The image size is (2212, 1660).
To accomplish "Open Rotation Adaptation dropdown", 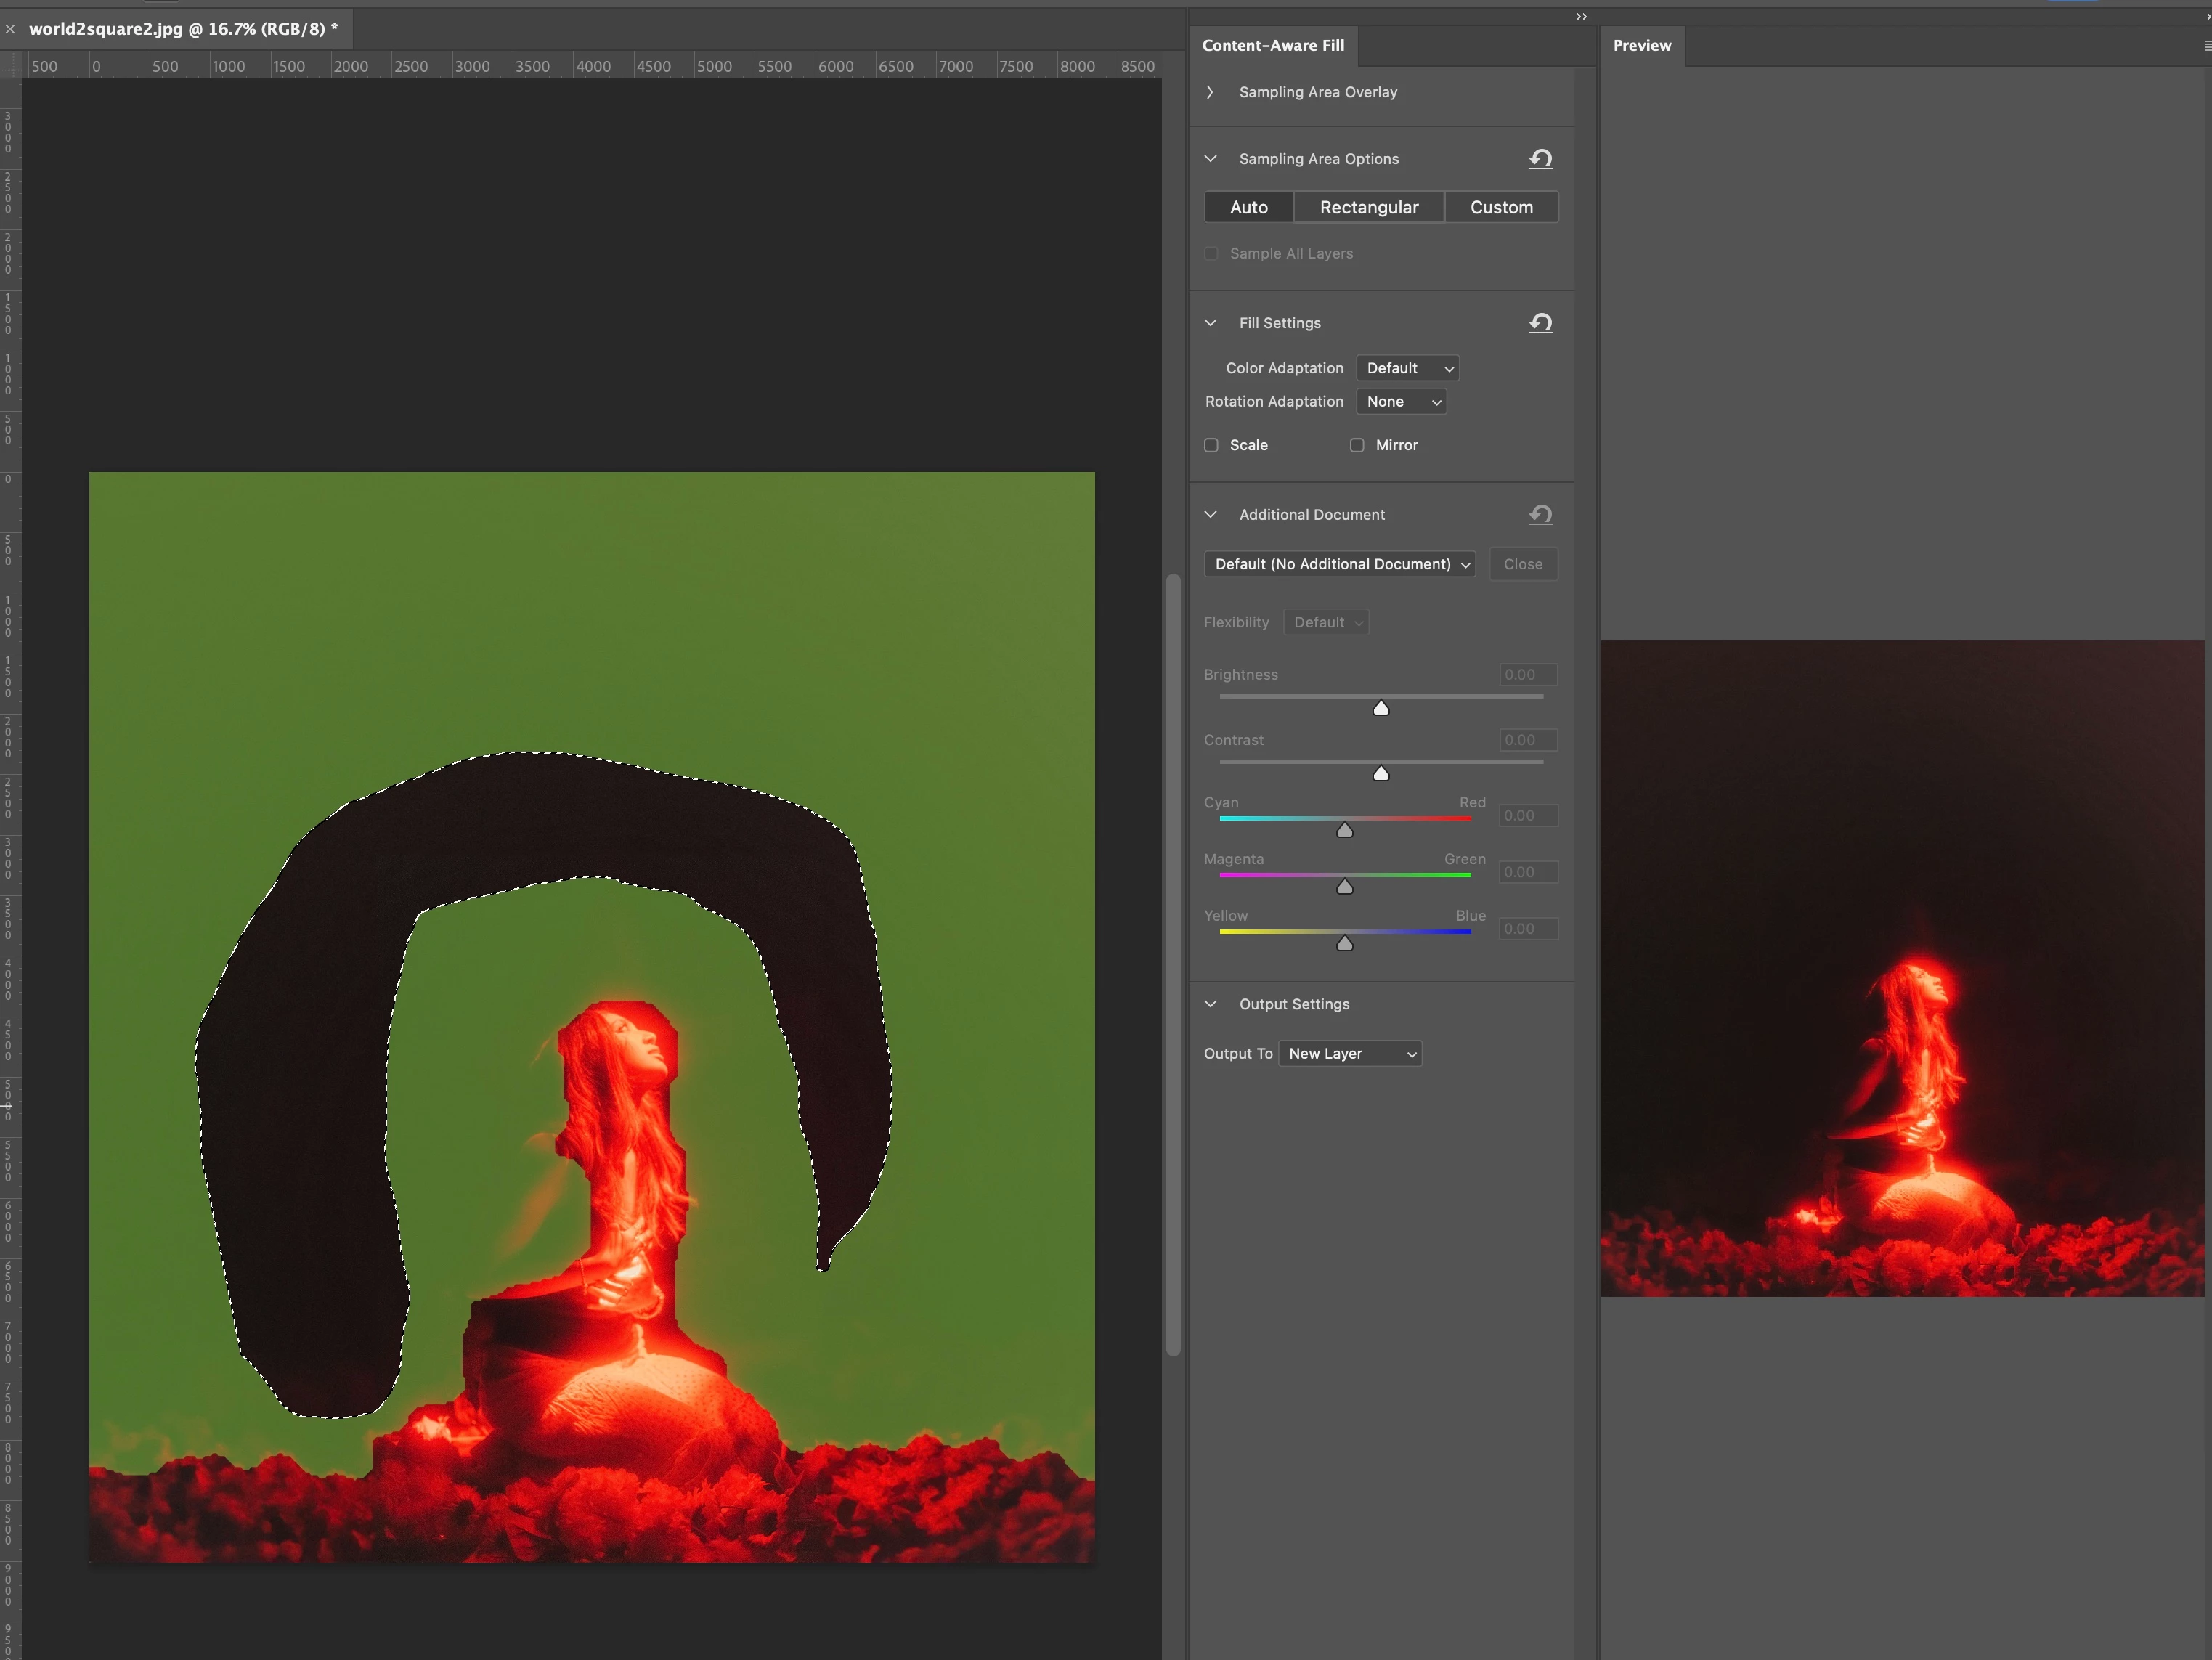I will tap(1402, 402).
